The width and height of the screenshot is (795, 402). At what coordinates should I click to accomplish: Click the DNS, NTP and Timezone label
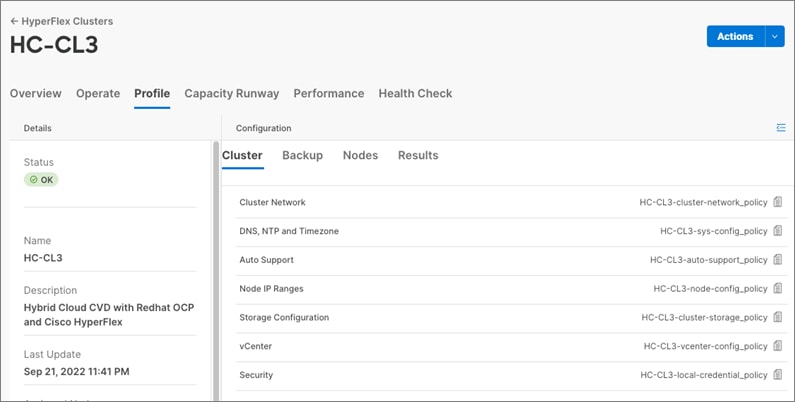(289, 231)
